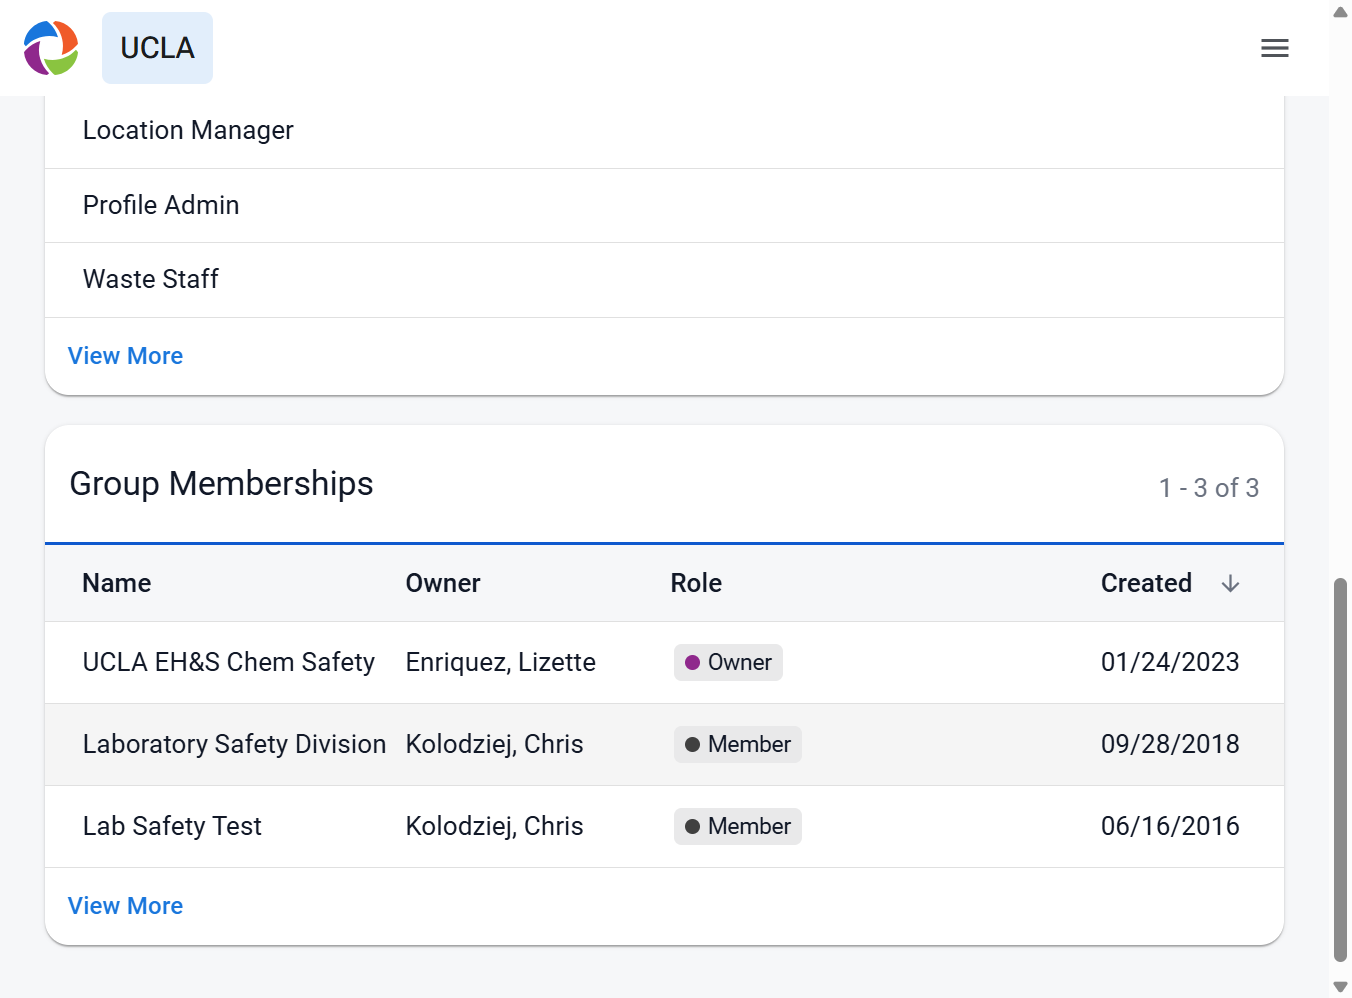Image resolution: width=1352 pixels, height=998 pixels.
Task: Click the vertical scrollbar thumb
Action: [x=1341, y=770]
